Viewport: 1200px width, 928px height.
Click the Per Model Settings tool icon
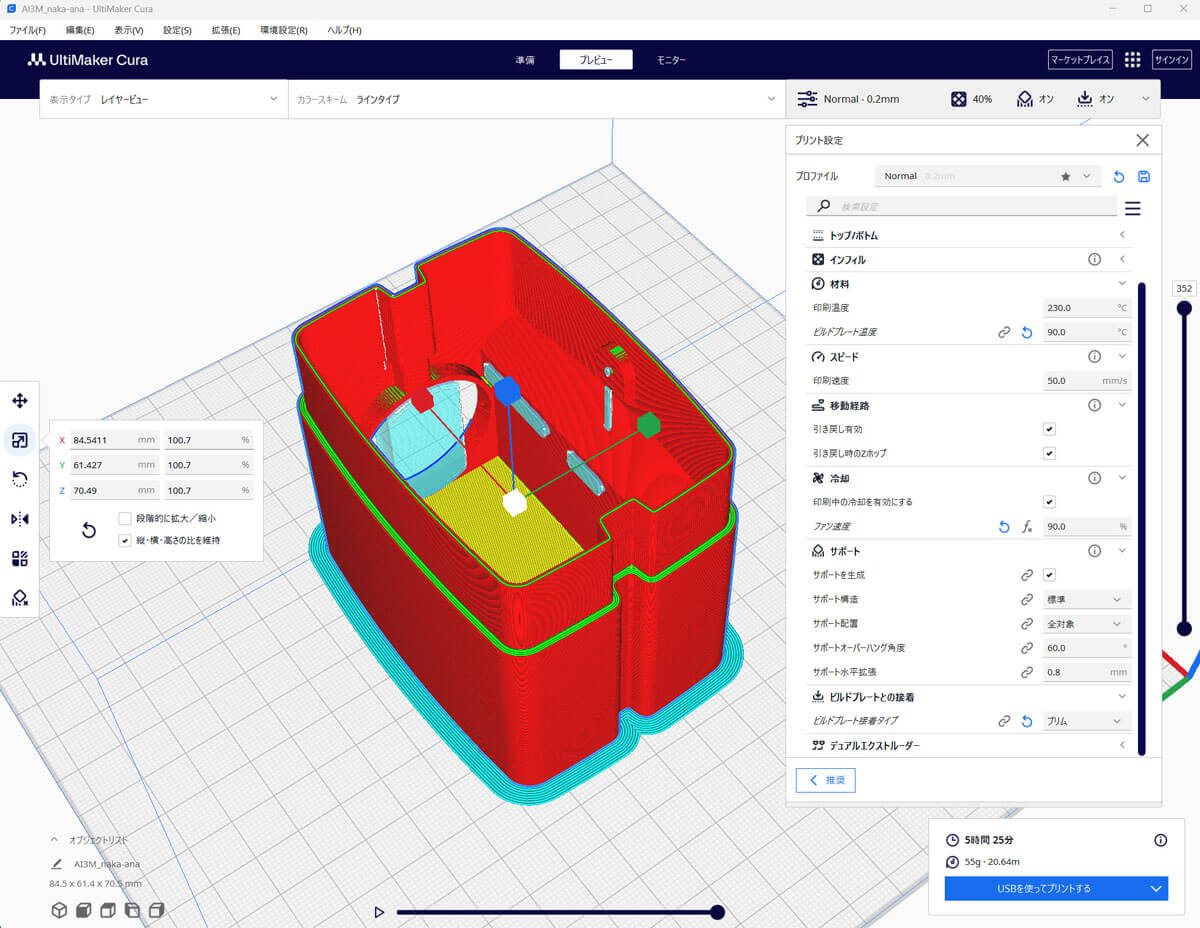pyautogui.click(x=19, y=558)
